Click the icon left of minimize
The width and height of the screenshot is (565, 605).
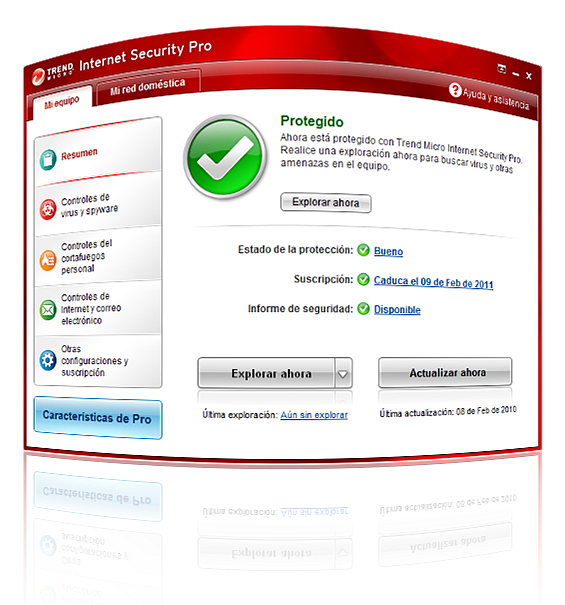point(501,69)
